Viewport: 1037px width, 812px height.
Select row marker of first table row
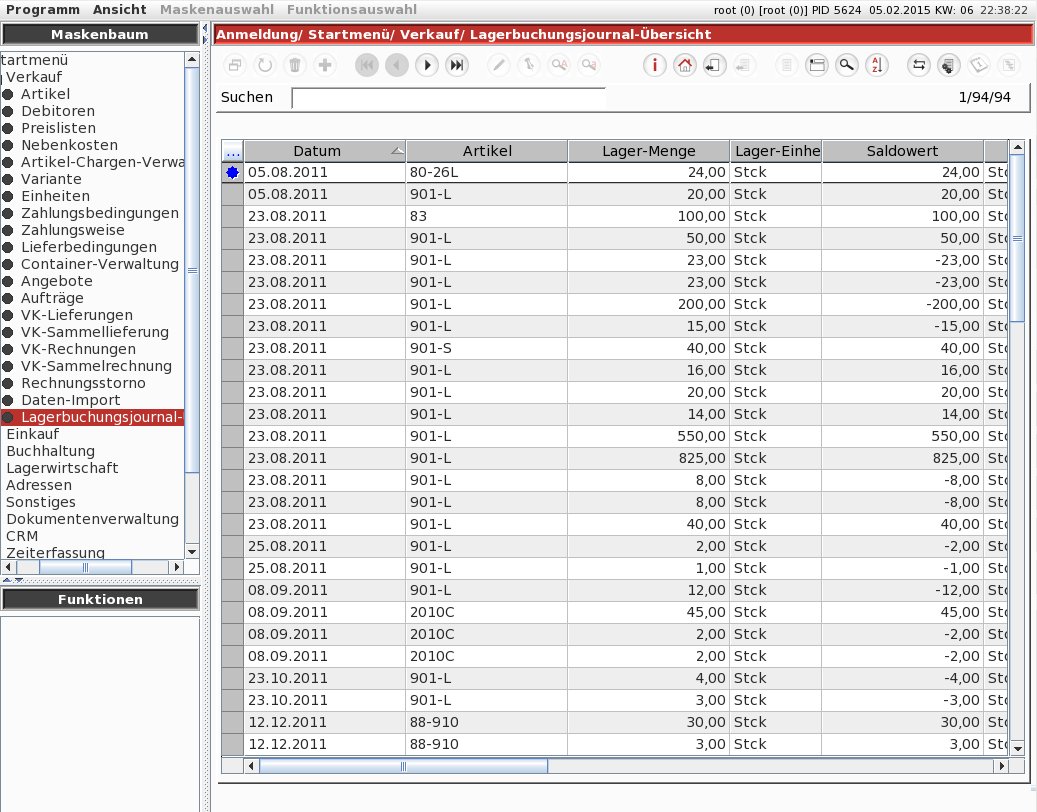point(232,173)
